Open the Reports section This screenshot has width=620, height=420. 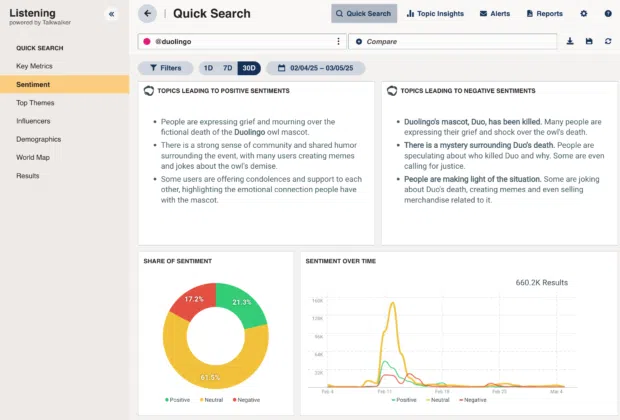click(x=544, y=13)
